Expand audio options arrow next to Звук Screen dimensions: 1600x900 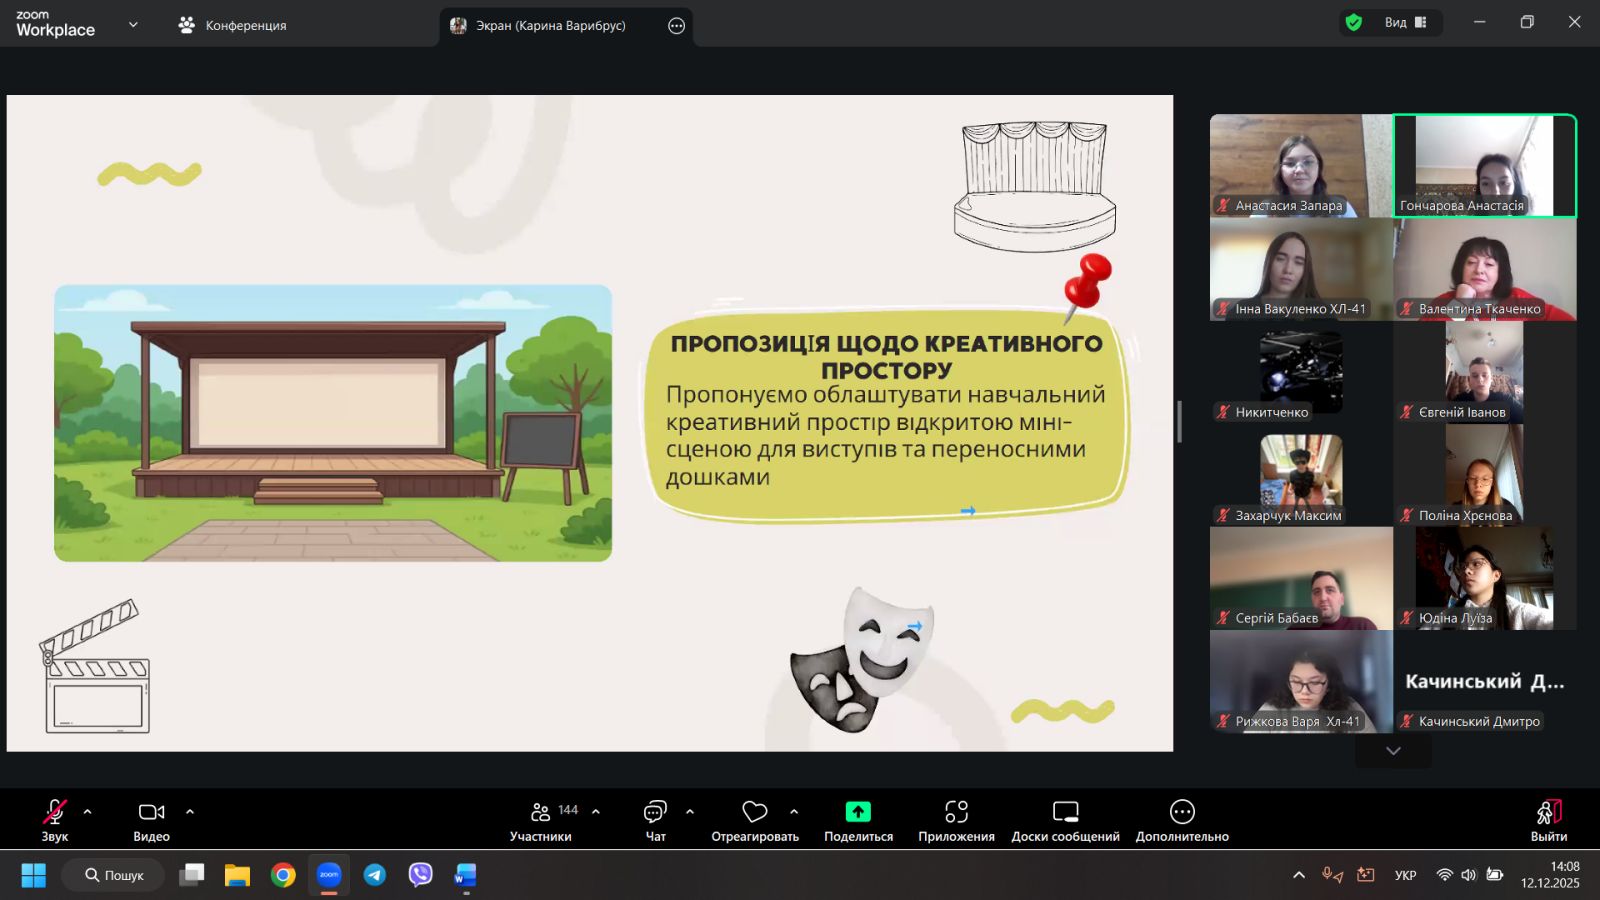click(x=88, y=812)
